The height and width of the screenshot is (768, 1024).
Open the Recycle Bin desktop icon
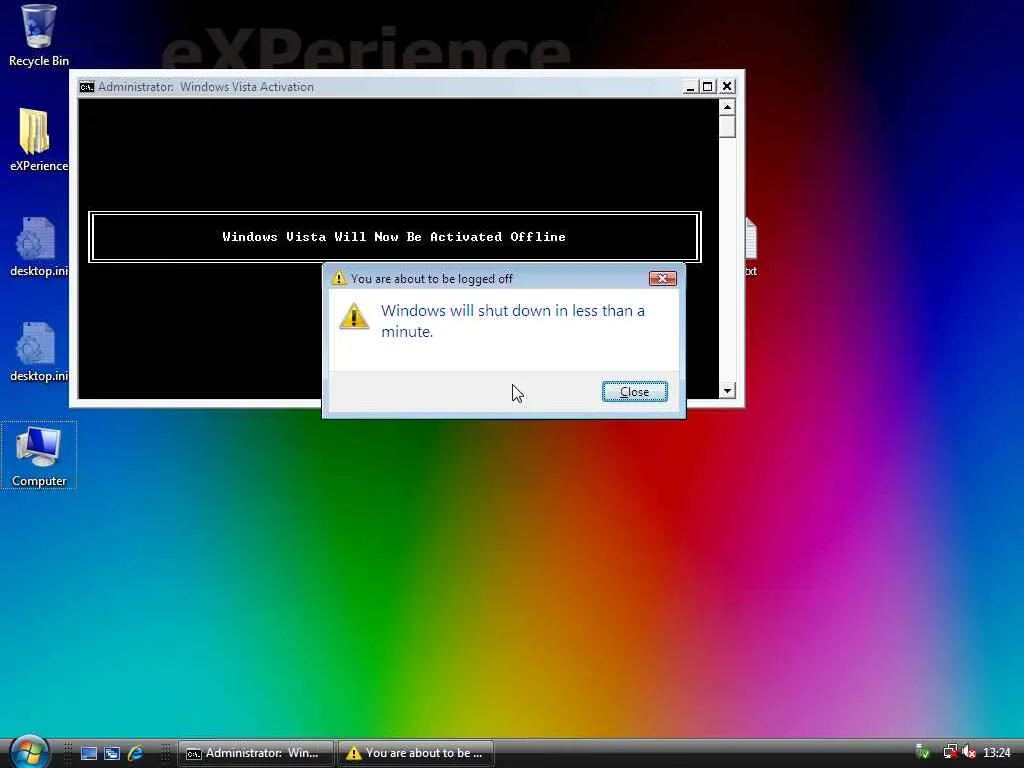pos(39,34)
